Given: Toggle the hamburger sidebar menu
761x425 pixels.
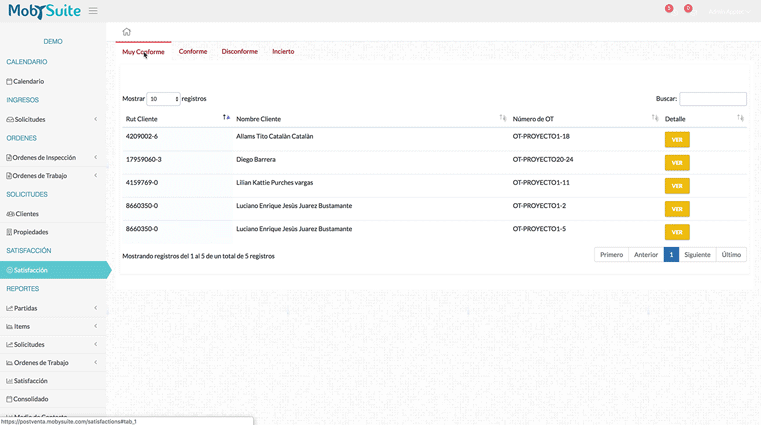Looking at the screenshot, I should (93, 11).
